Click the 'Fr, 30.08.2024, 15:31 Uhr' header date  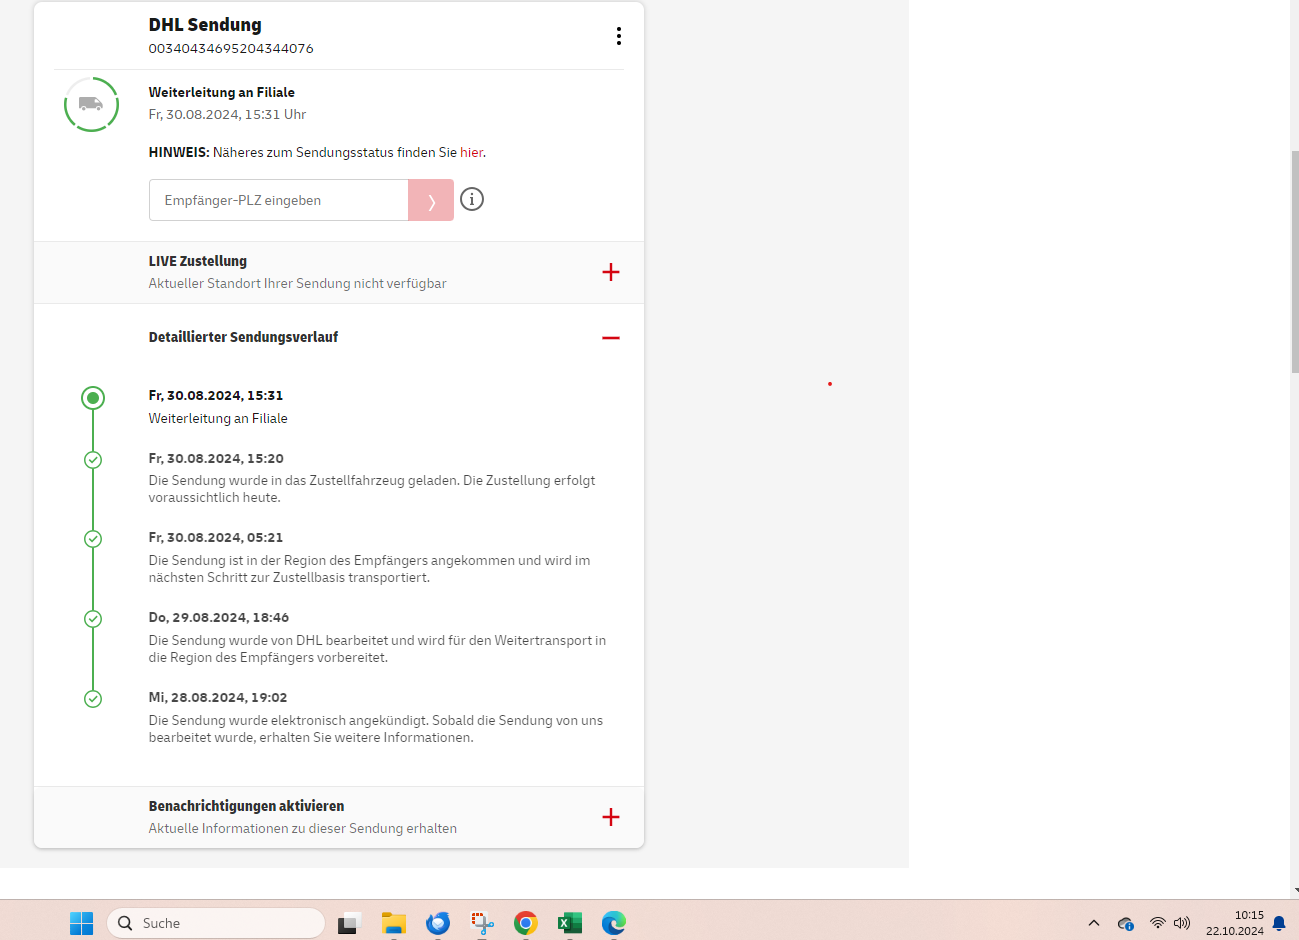[x=227, y=115]
